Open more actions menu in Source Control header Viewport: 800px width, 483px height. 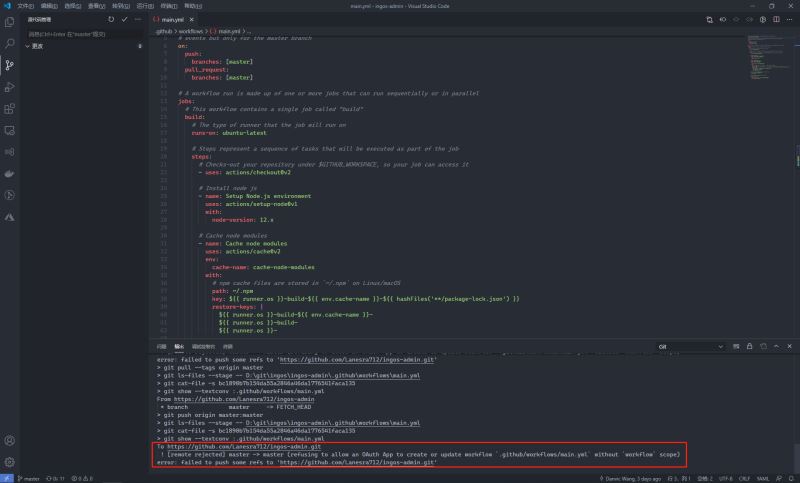(x=137, y=19)
